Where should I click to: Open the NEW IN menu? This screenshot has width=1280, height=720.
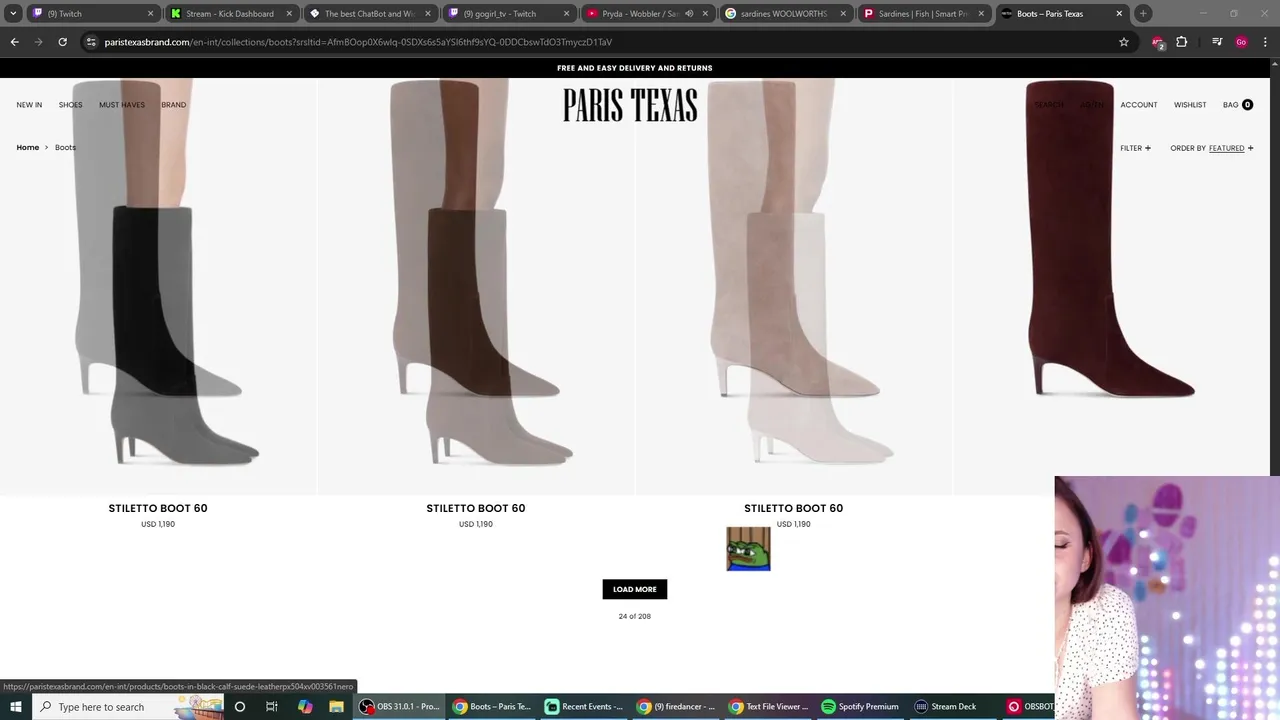point(29,105)
